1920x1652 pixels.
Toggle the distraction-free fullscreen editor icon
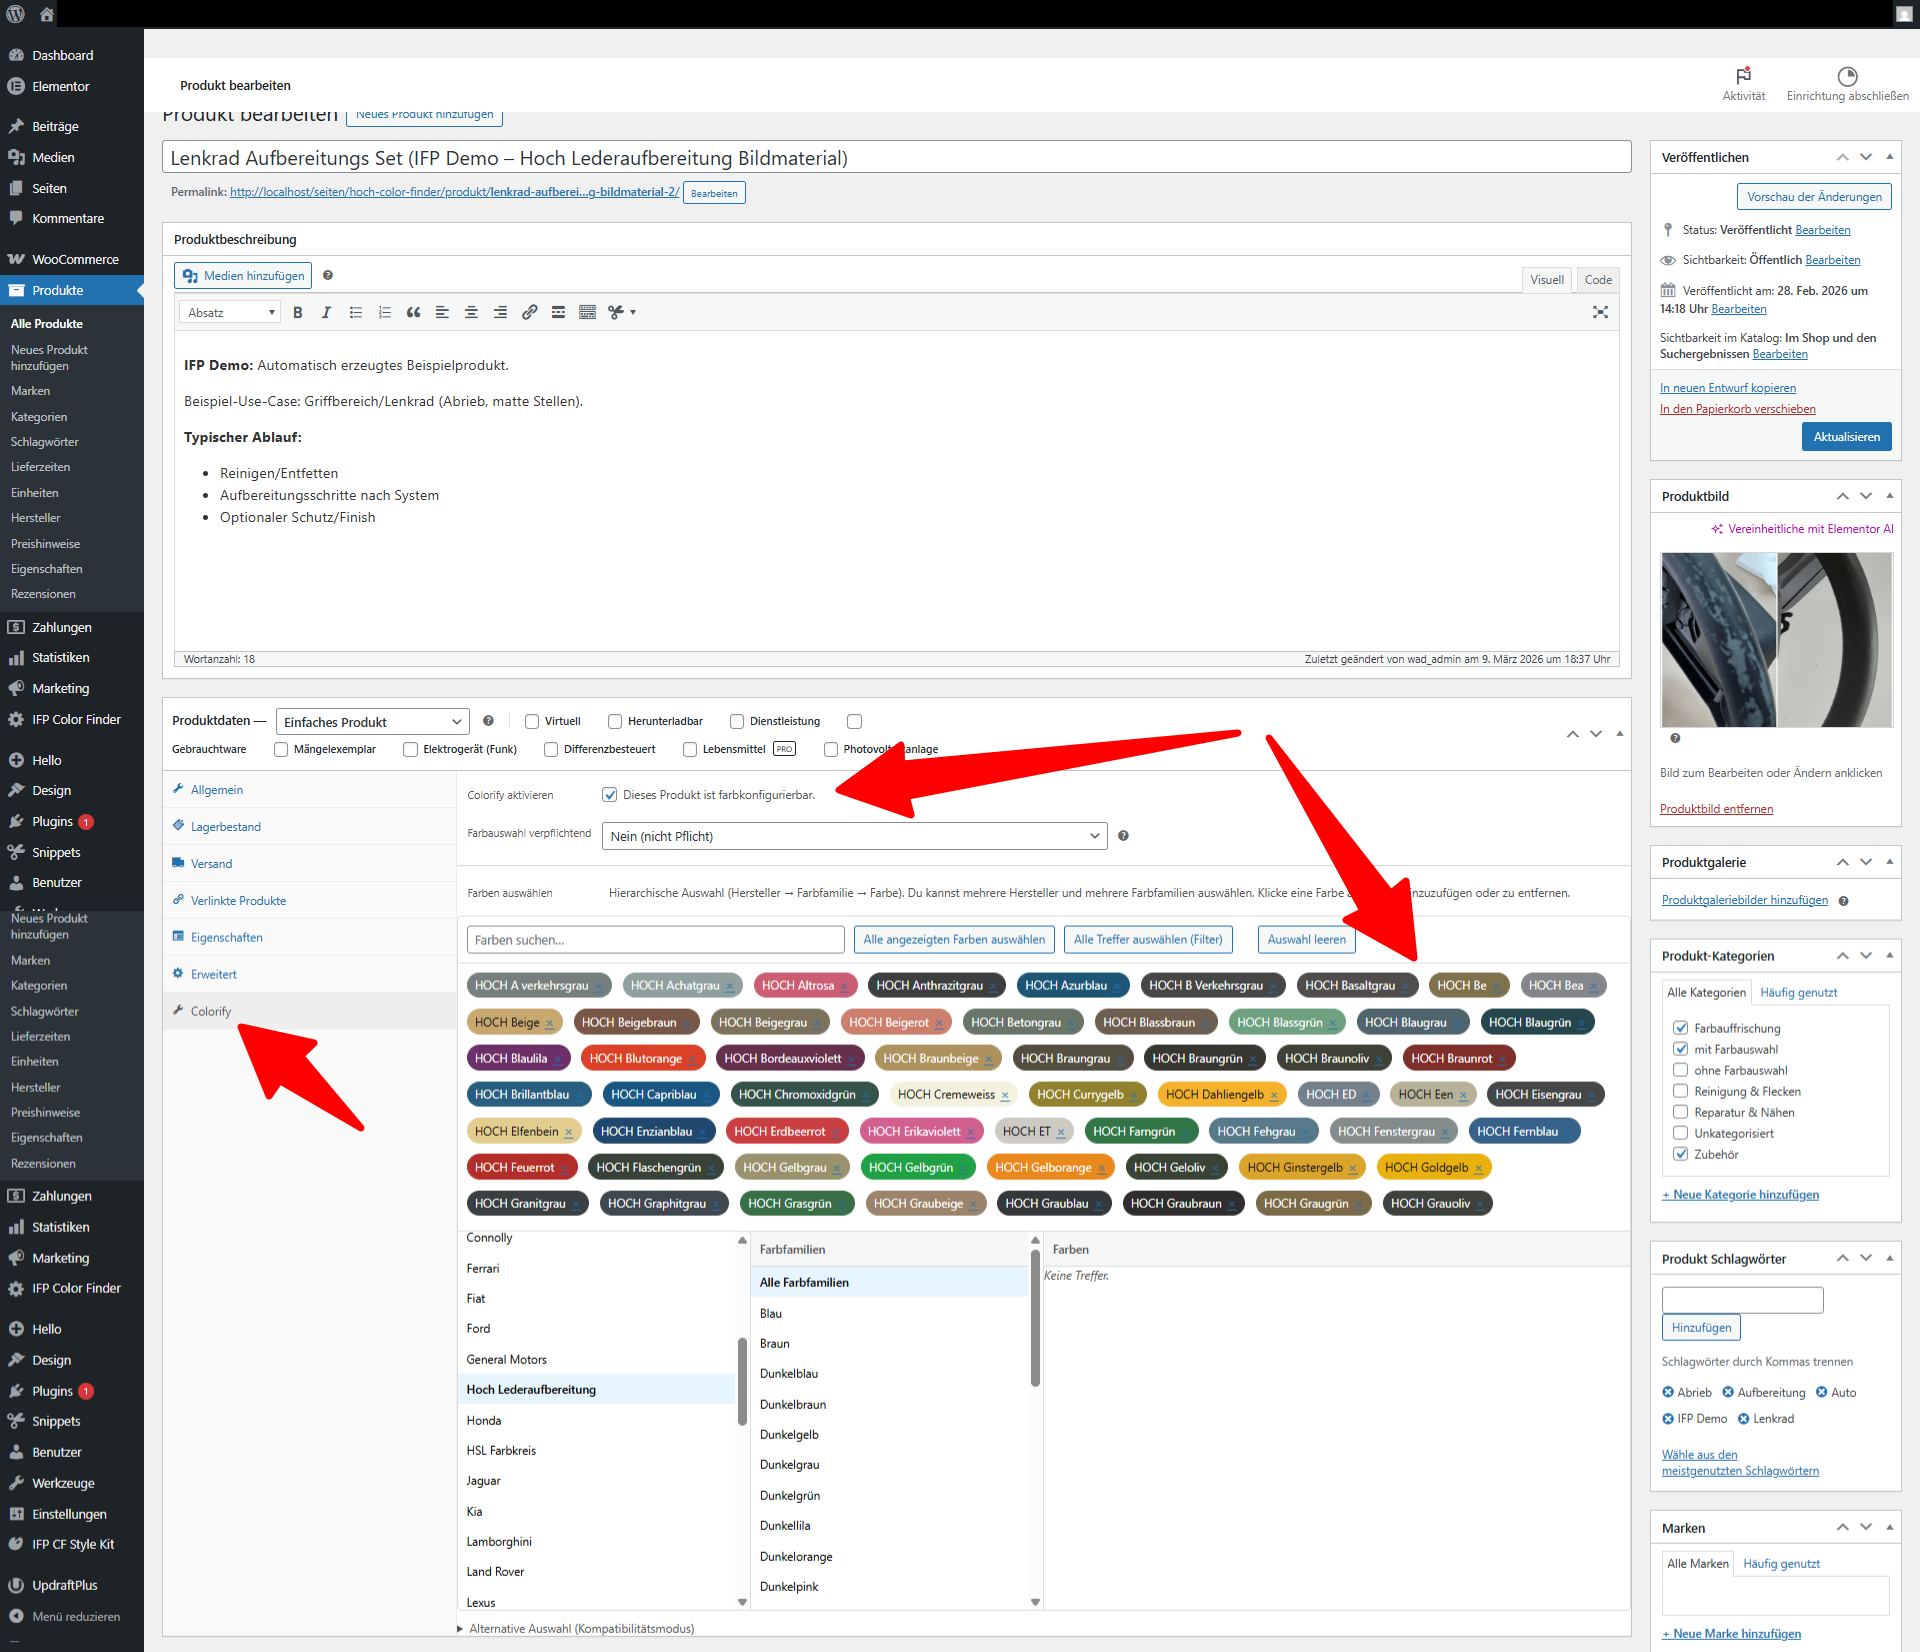1600,313
